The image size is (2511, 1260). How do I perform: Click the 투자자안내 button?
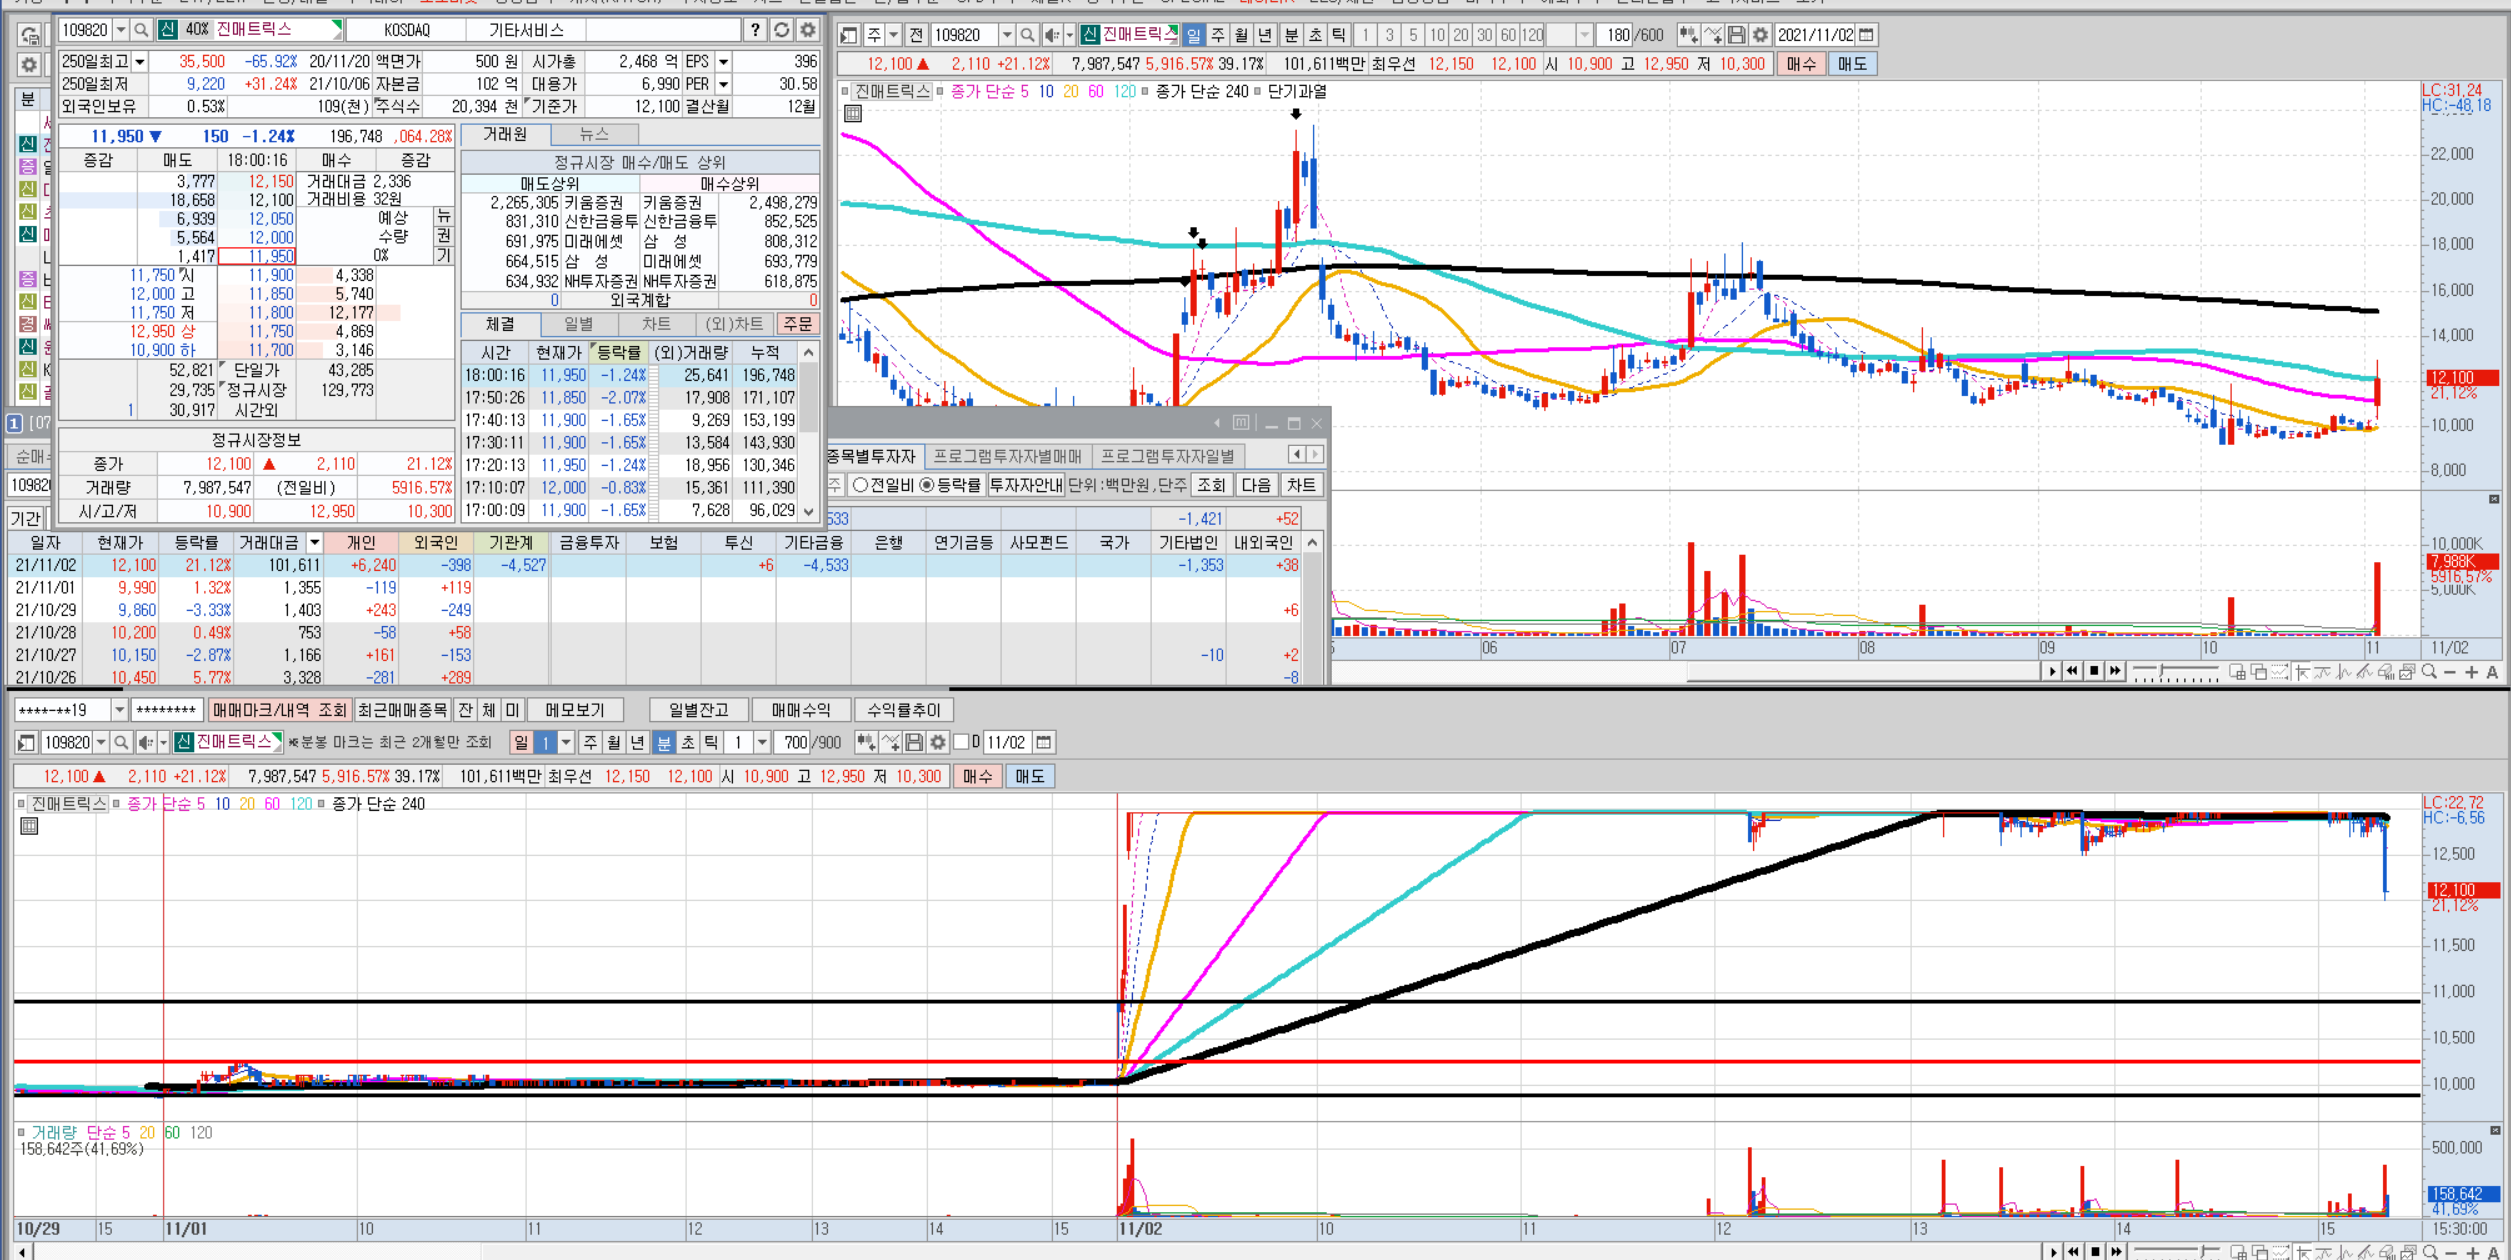click(x=1025, y=485)
